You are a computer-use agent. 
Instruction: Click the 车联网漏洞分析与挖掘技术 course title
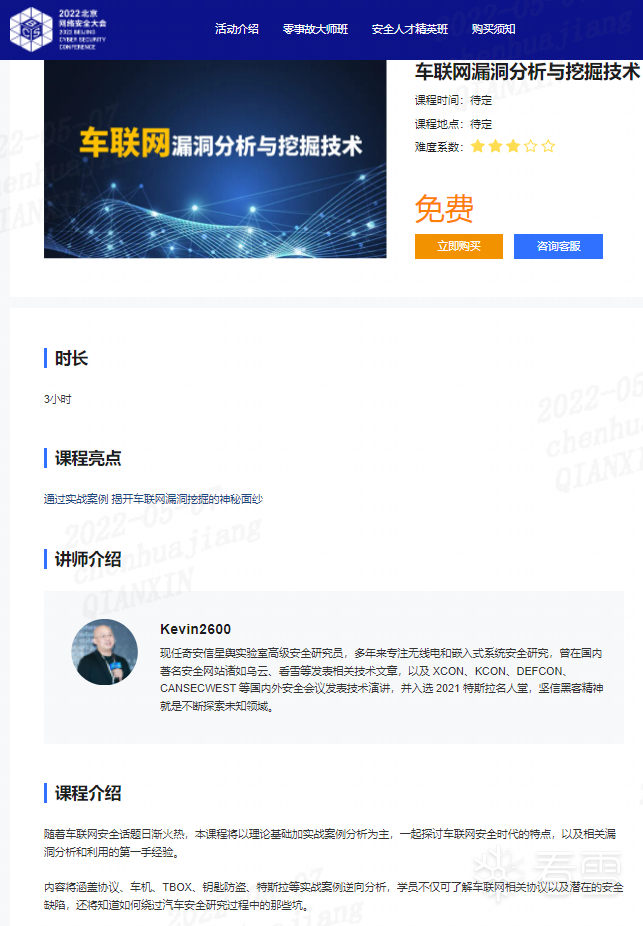tap(527, 71)
